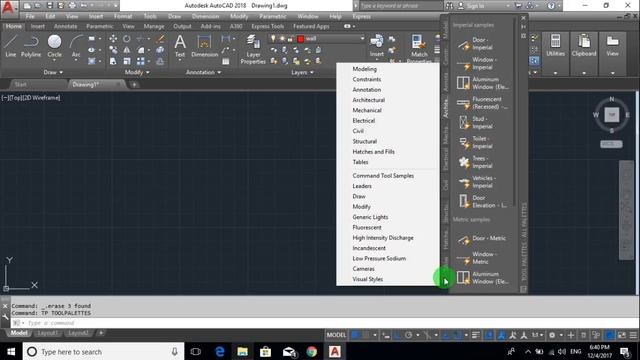640x360 pixels.
Task: Open Microsoft Edge from taskbar
Action: 220,352
